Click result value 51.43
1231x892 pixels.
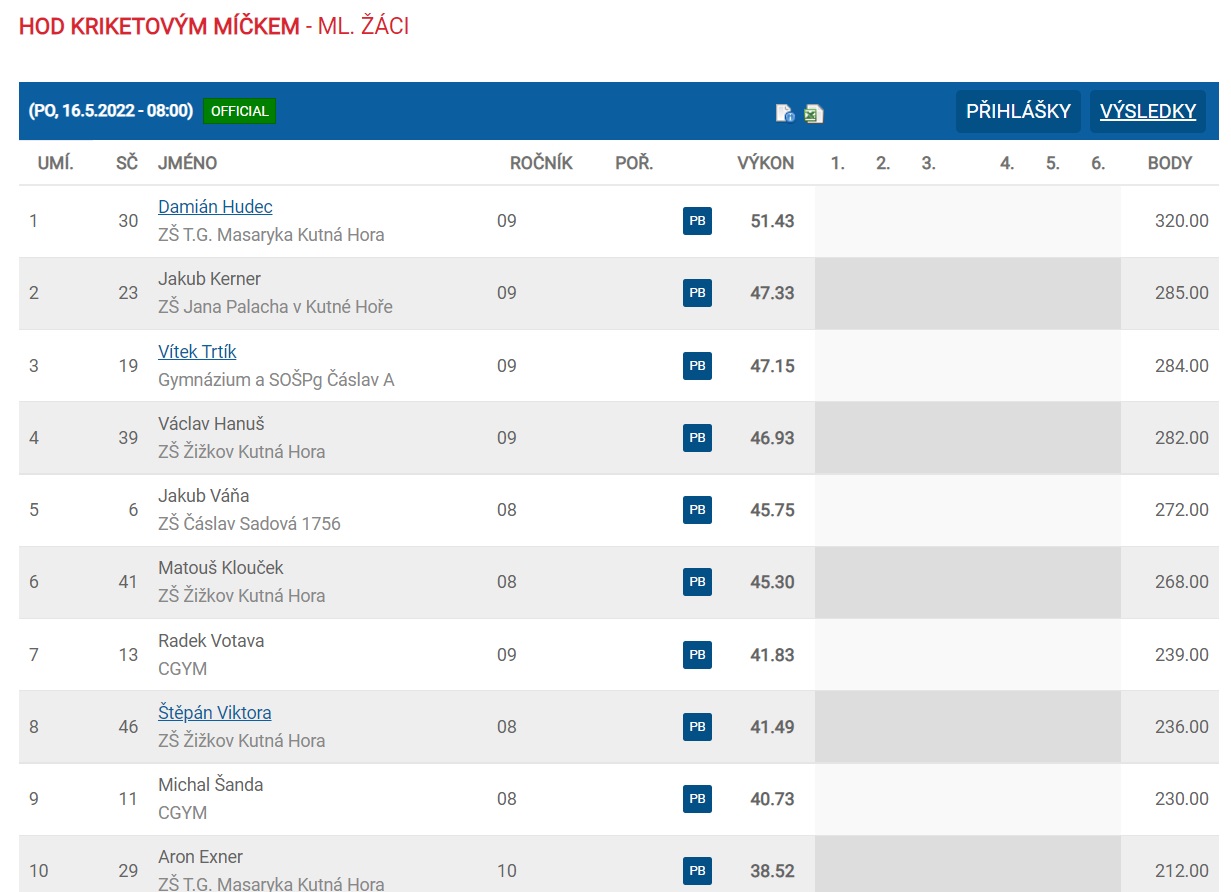pyautogui.click(x=772, y=221)
